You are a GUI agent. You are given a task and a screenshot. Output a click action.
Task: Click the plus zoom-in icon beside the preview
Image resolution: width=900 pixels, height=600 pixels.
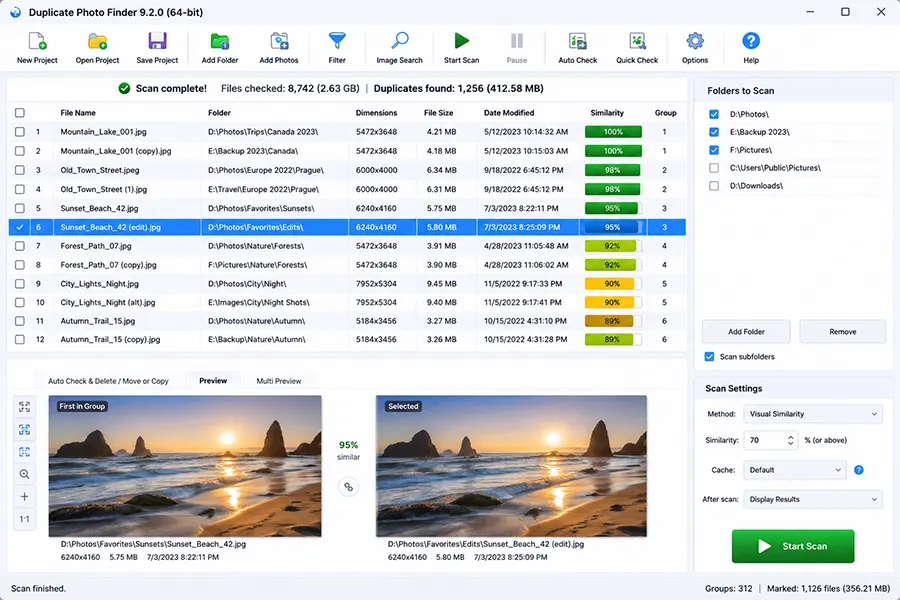pyautogui.click(x=24, y=497)
